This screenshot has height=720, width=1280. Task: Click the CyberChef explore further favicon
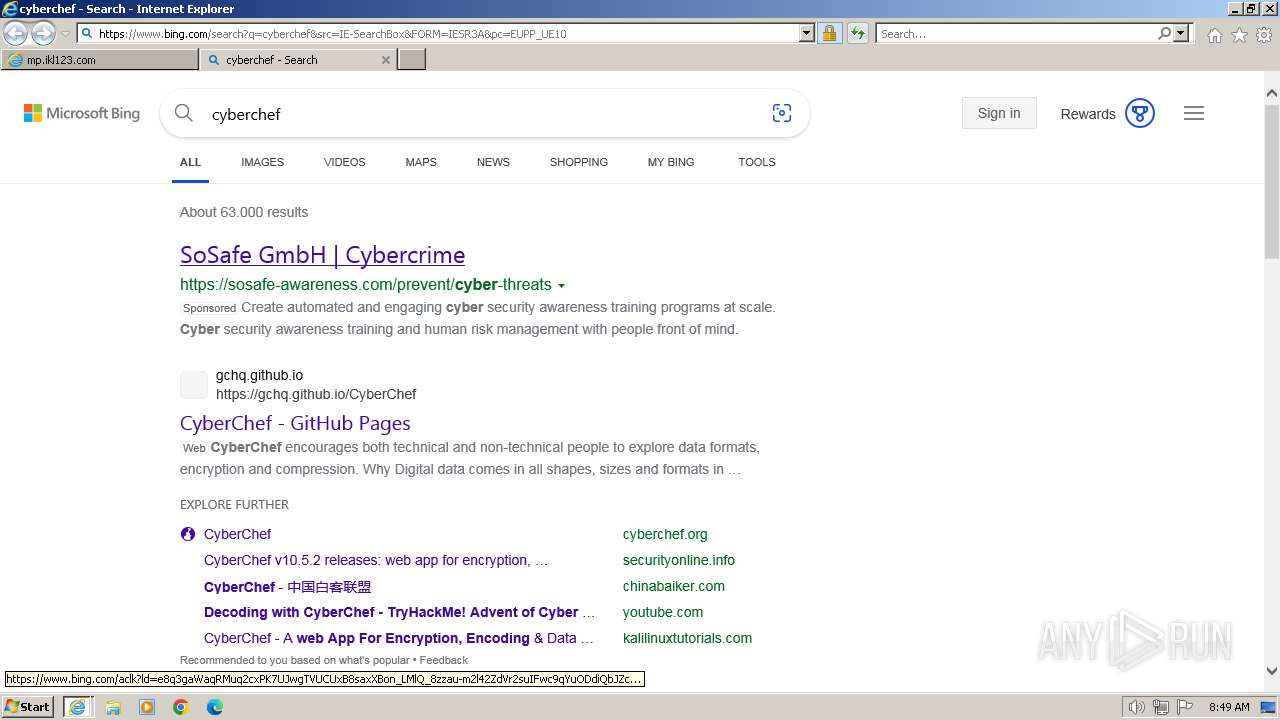pos(188,534)
